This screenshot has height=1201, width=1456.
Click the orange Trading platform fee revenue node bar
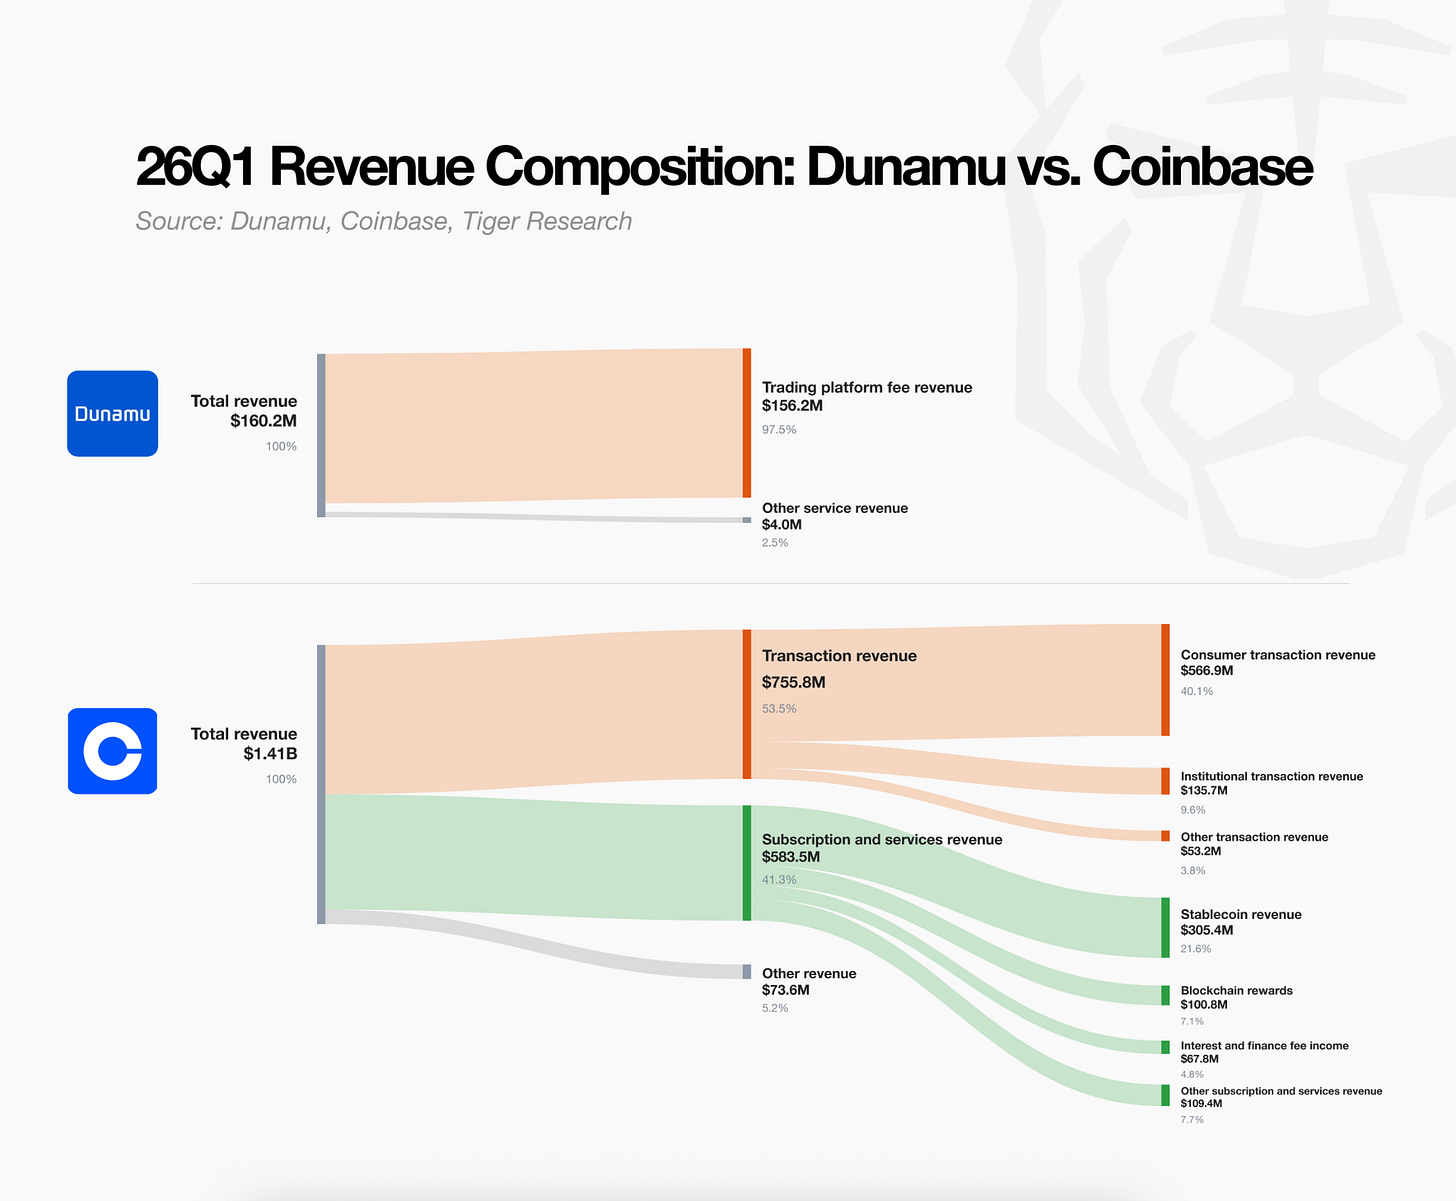point(747,423)
